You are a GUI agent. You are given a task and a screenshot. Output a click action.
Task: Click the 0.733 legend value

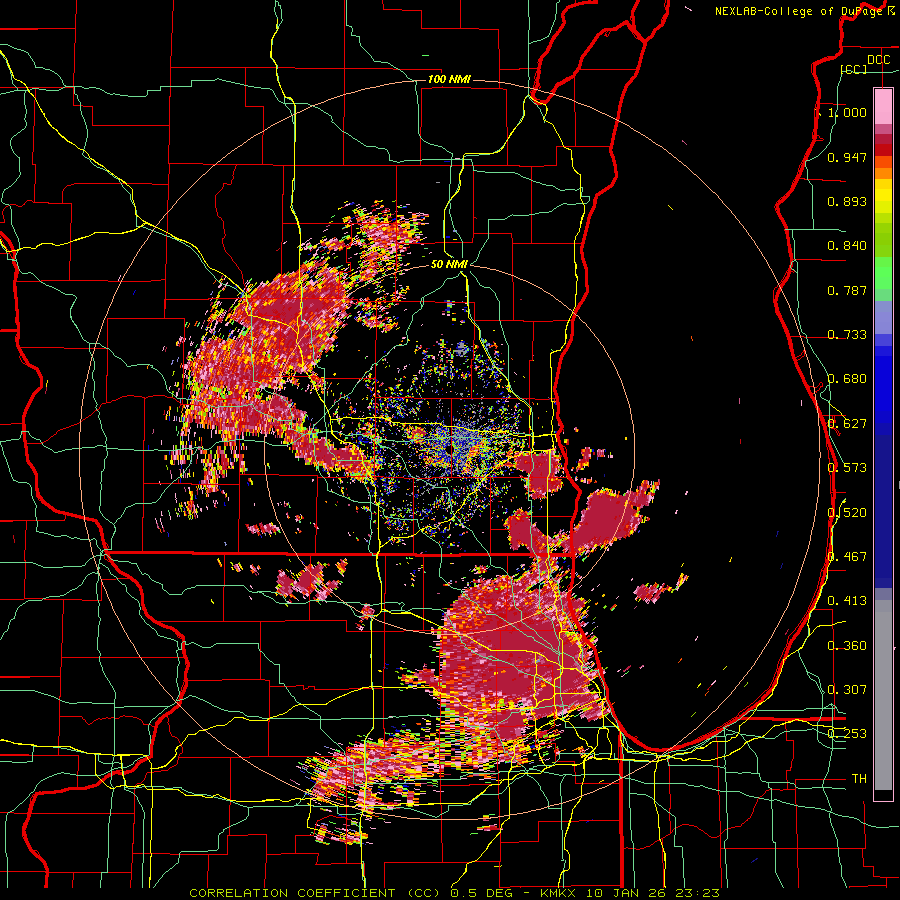click(x=847, y=335)
